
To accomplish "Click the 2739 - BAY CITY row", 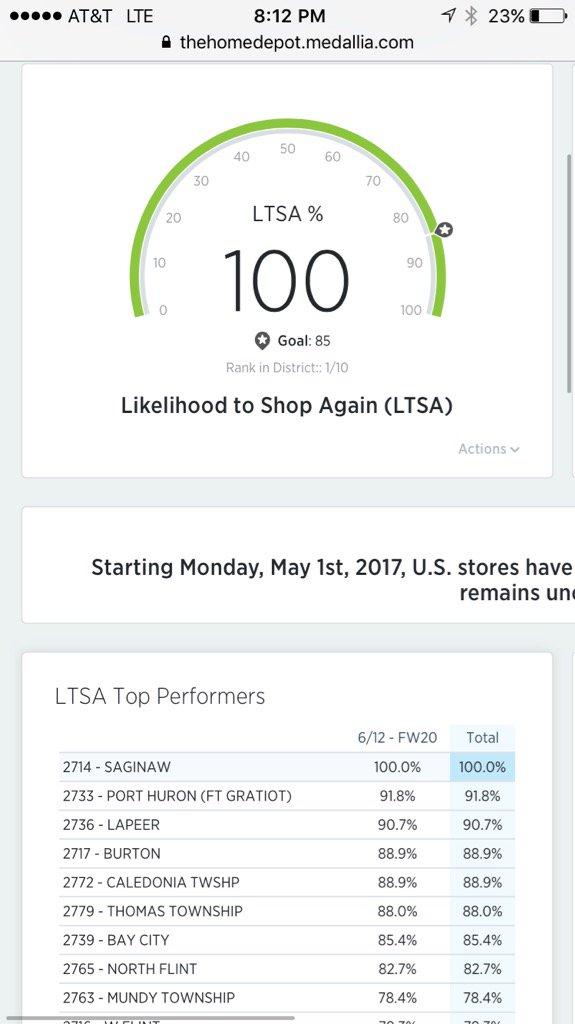I will (287, 940).
